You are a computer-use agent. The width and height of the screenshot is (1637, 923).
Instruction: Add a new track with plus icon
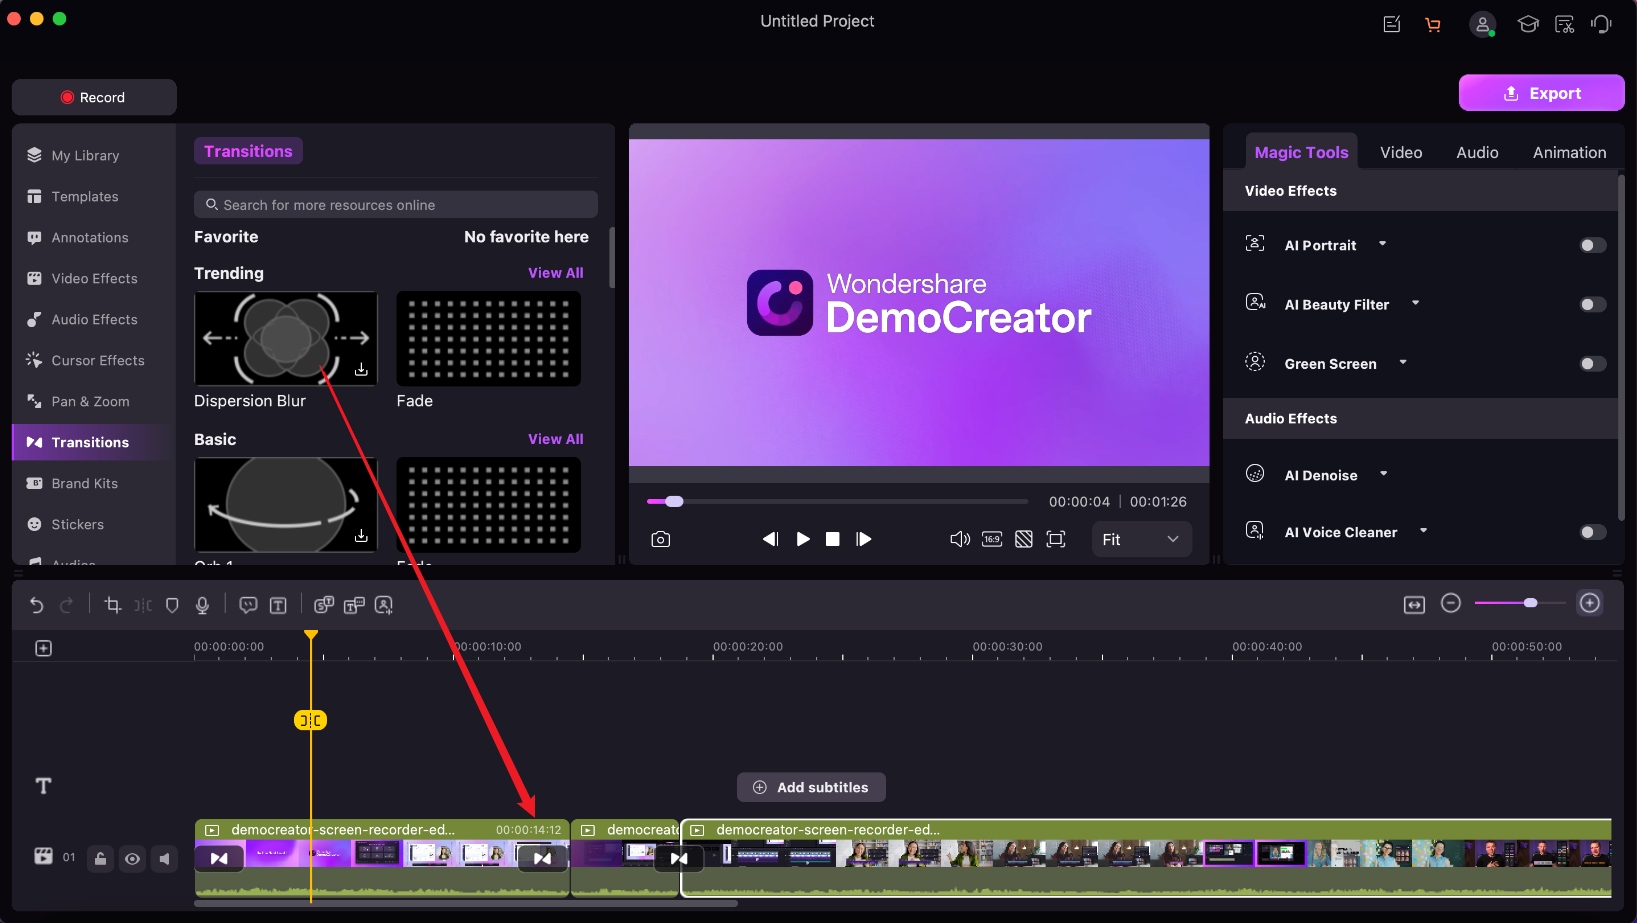point(43,648)
